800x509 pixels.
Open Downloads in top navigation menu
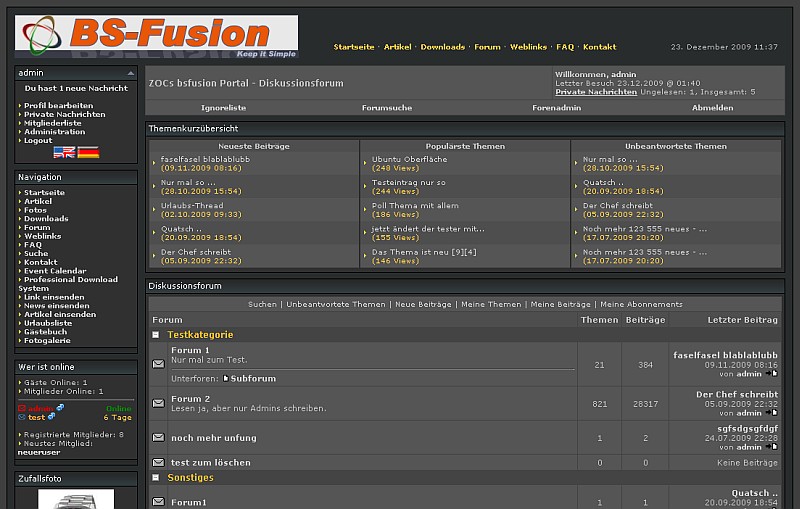point(442,47)
